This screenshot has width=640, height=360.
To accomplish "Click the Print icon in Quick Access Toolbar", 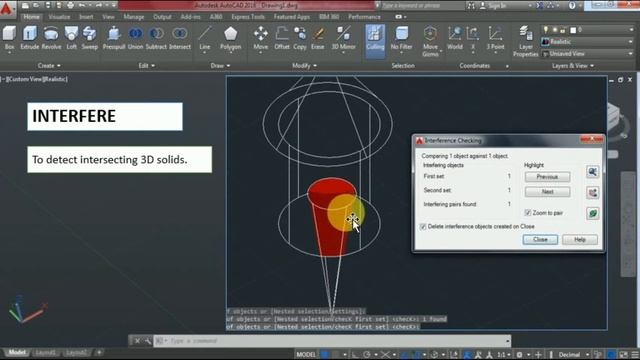I will (x=71, y=5).
